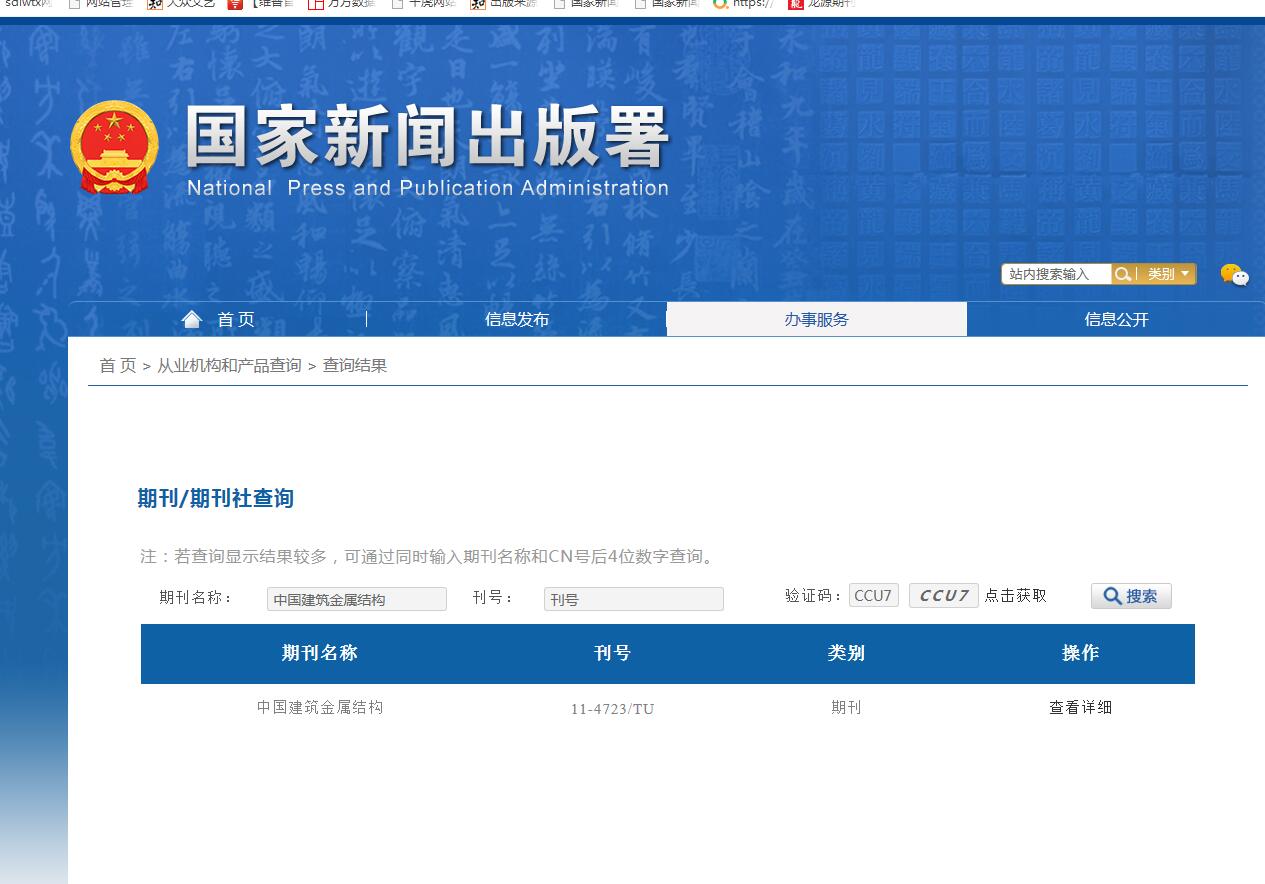Switch to the 信息公开 tab
Image resolution: width=1265 pixels, height=884 pixels.
coord(1115,319)
